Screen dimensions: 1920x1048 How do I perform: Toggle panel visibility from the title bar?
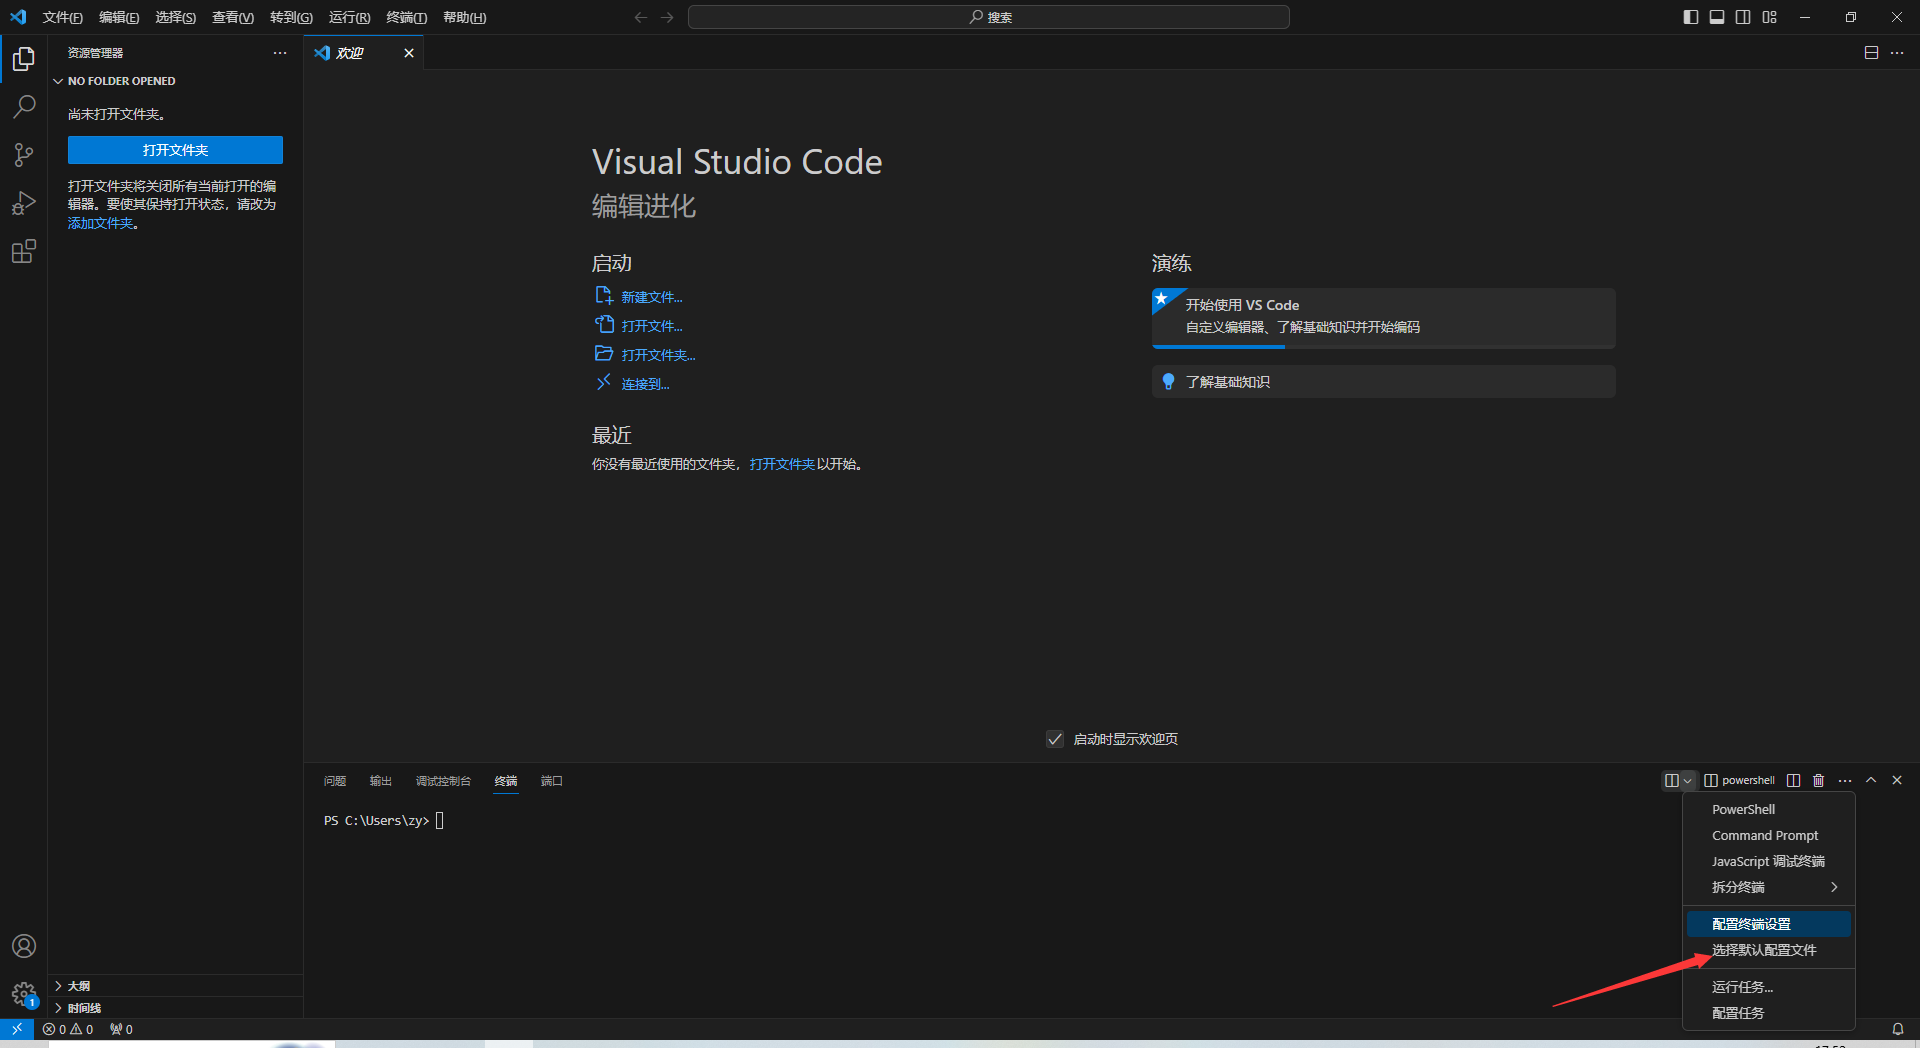[1717, 17]
